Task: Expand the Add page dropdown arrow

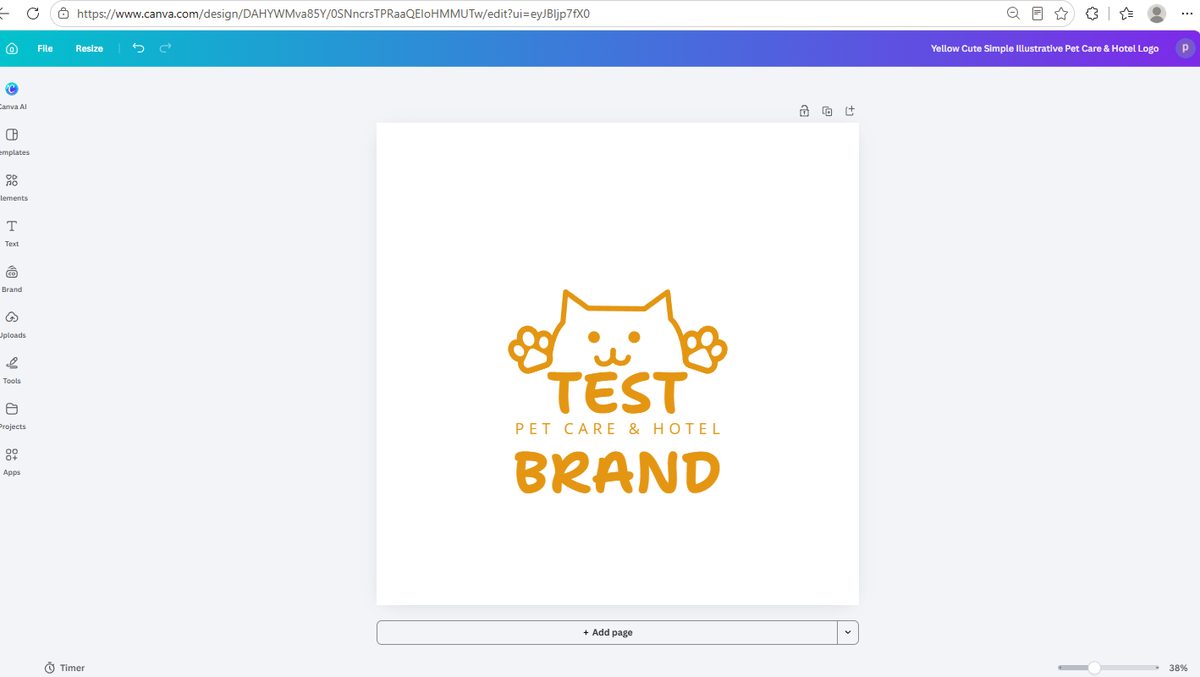Action: [x=848, y=632]
